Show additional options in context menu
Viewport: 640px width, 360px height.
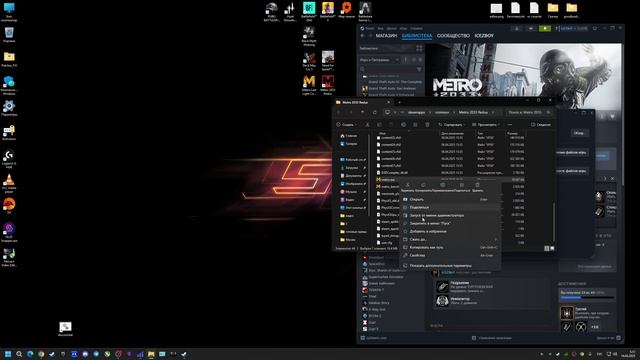click(450, 266)
